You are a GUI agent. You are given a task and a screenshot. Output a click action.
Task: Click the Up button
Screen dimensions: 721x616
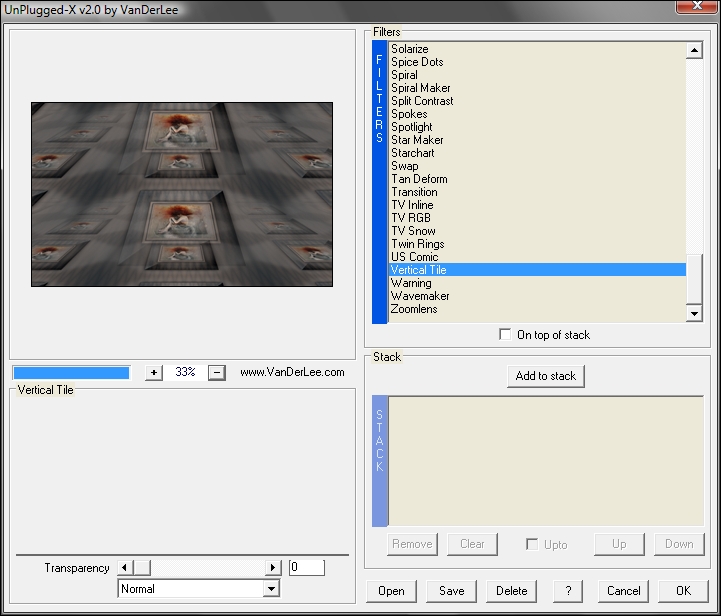(619, 544)
